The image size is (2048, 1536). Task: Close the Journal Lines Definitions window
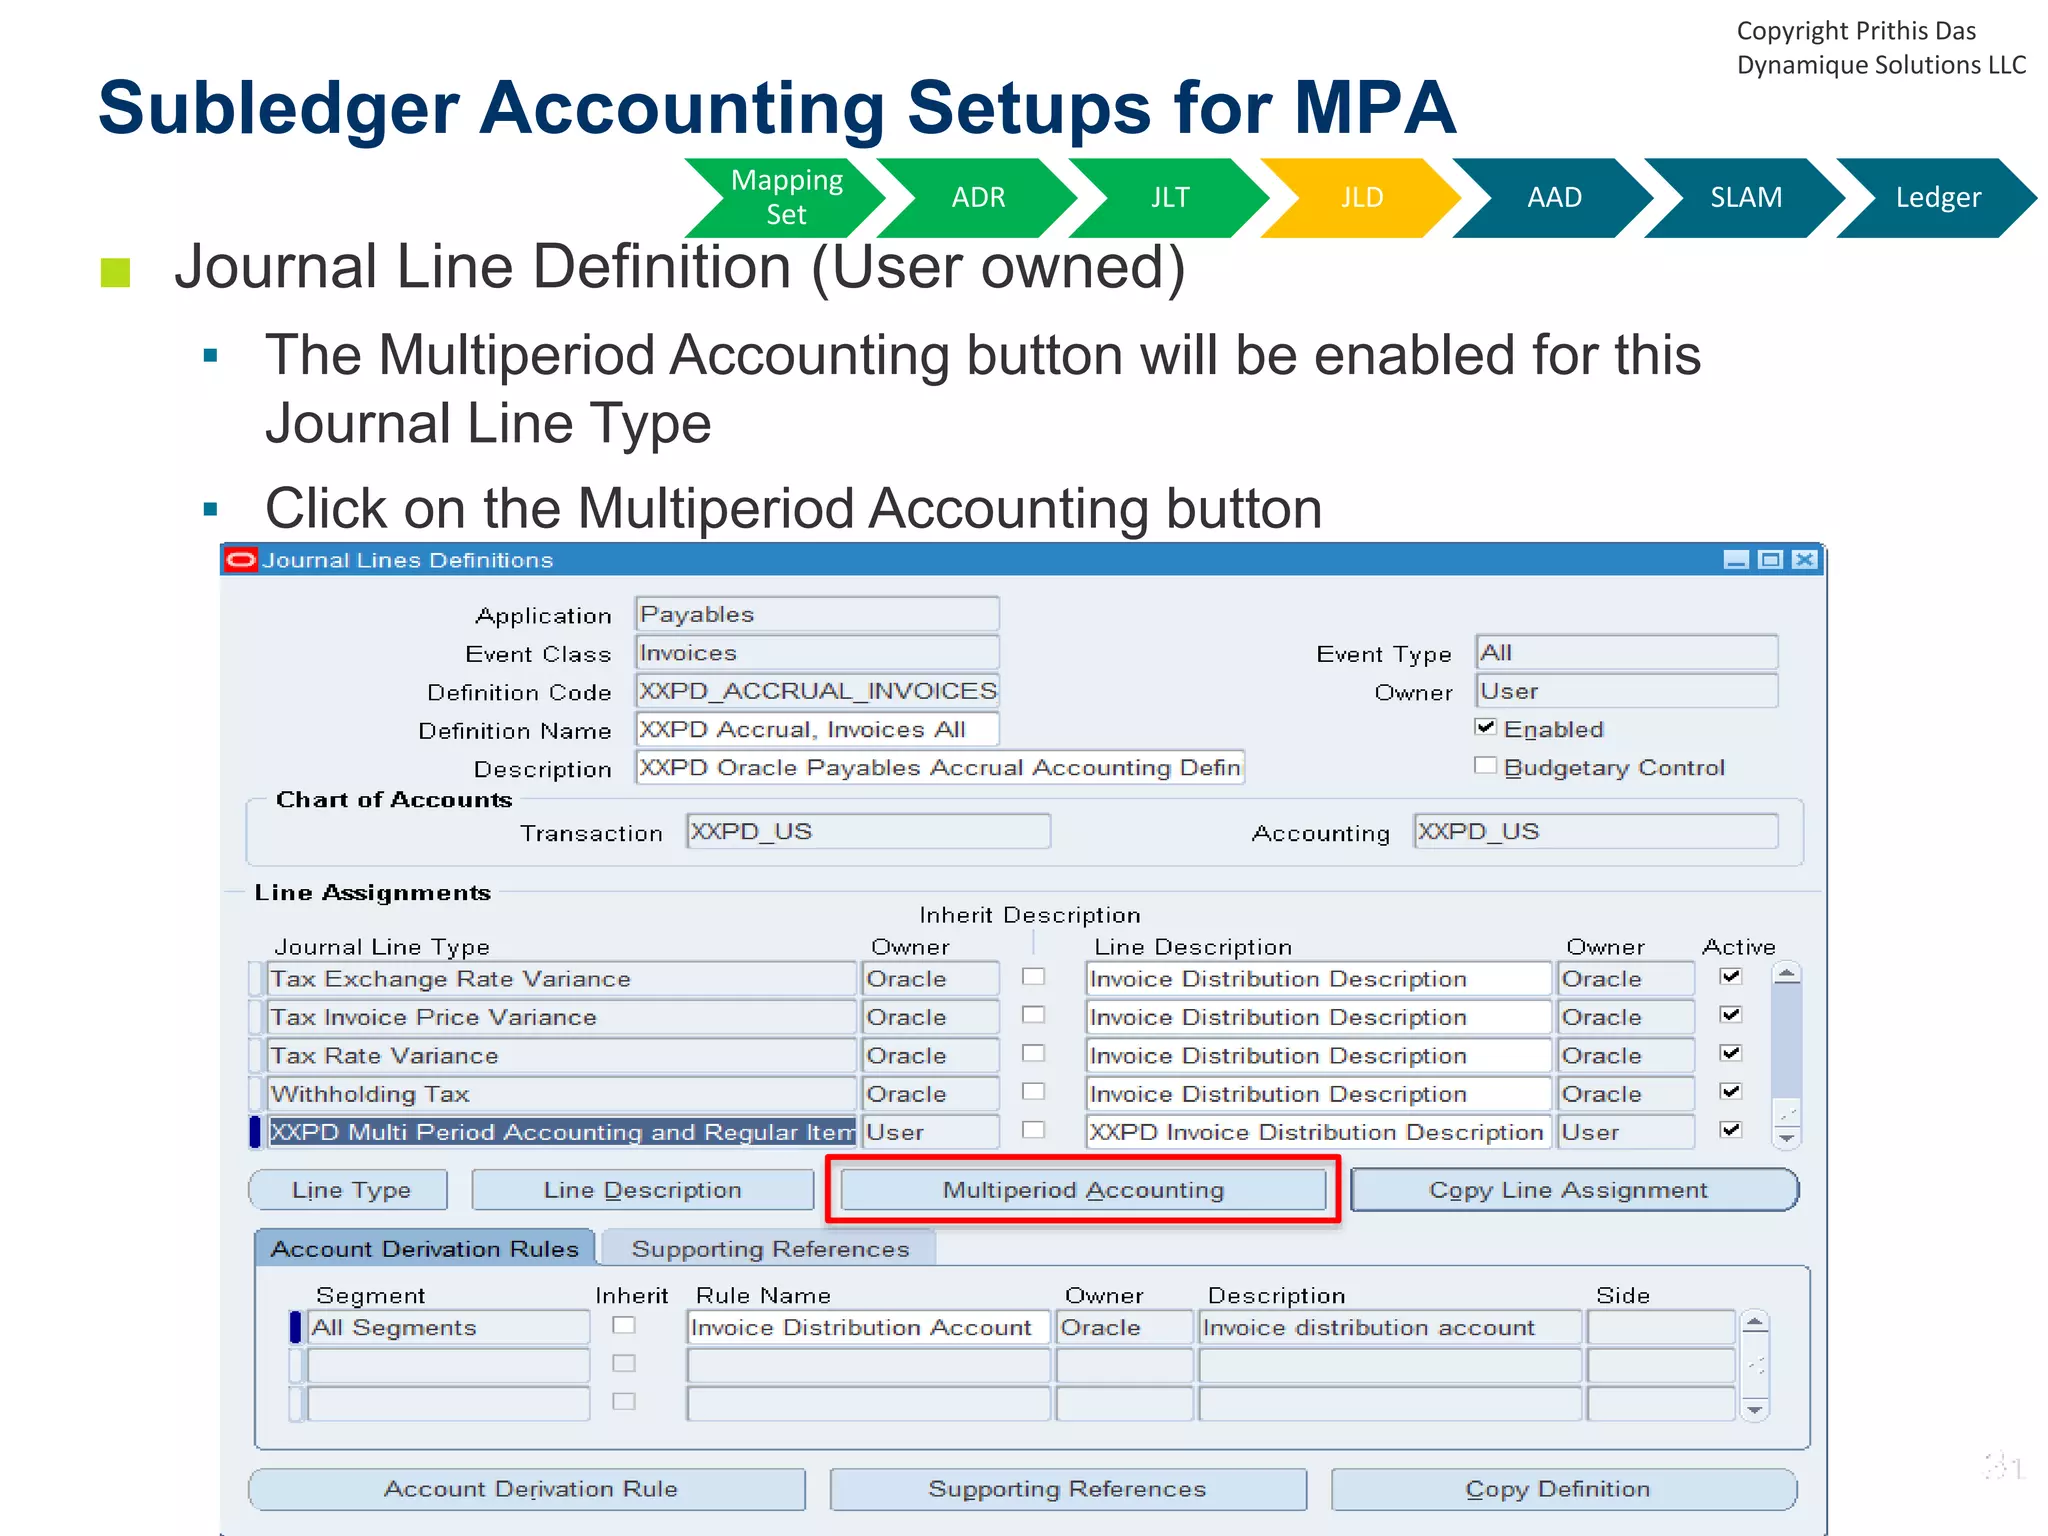tap(1804, 560)
